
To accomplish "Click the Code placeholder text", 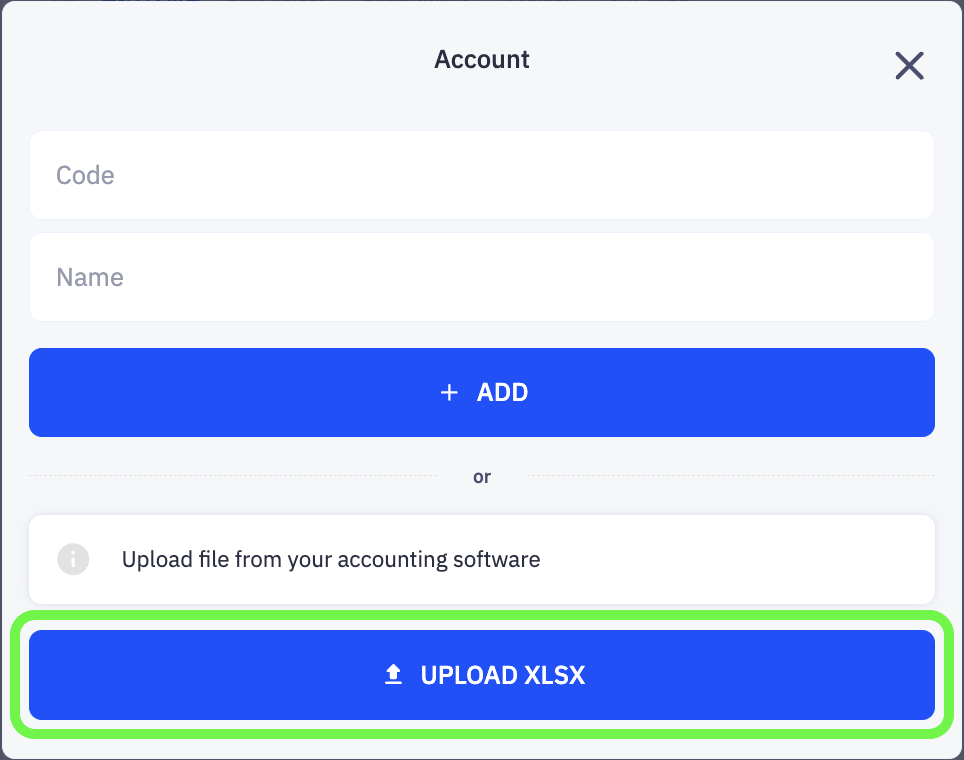I will (x=85, y=175).
